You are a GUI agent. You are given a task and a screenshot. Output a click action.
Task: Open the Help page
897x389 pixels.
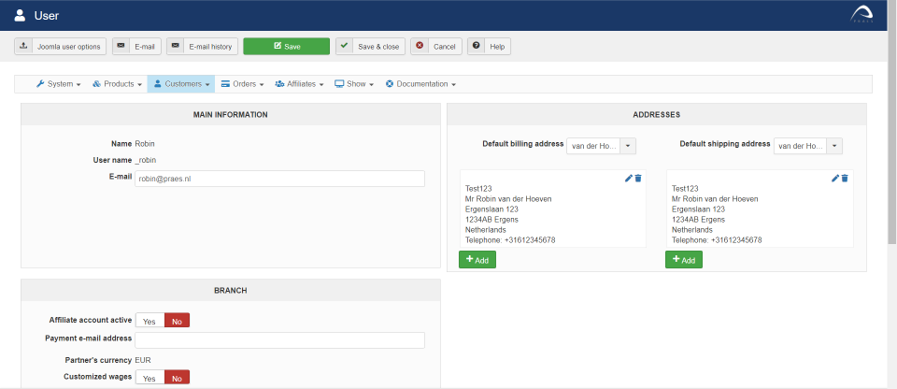[489, 46]
